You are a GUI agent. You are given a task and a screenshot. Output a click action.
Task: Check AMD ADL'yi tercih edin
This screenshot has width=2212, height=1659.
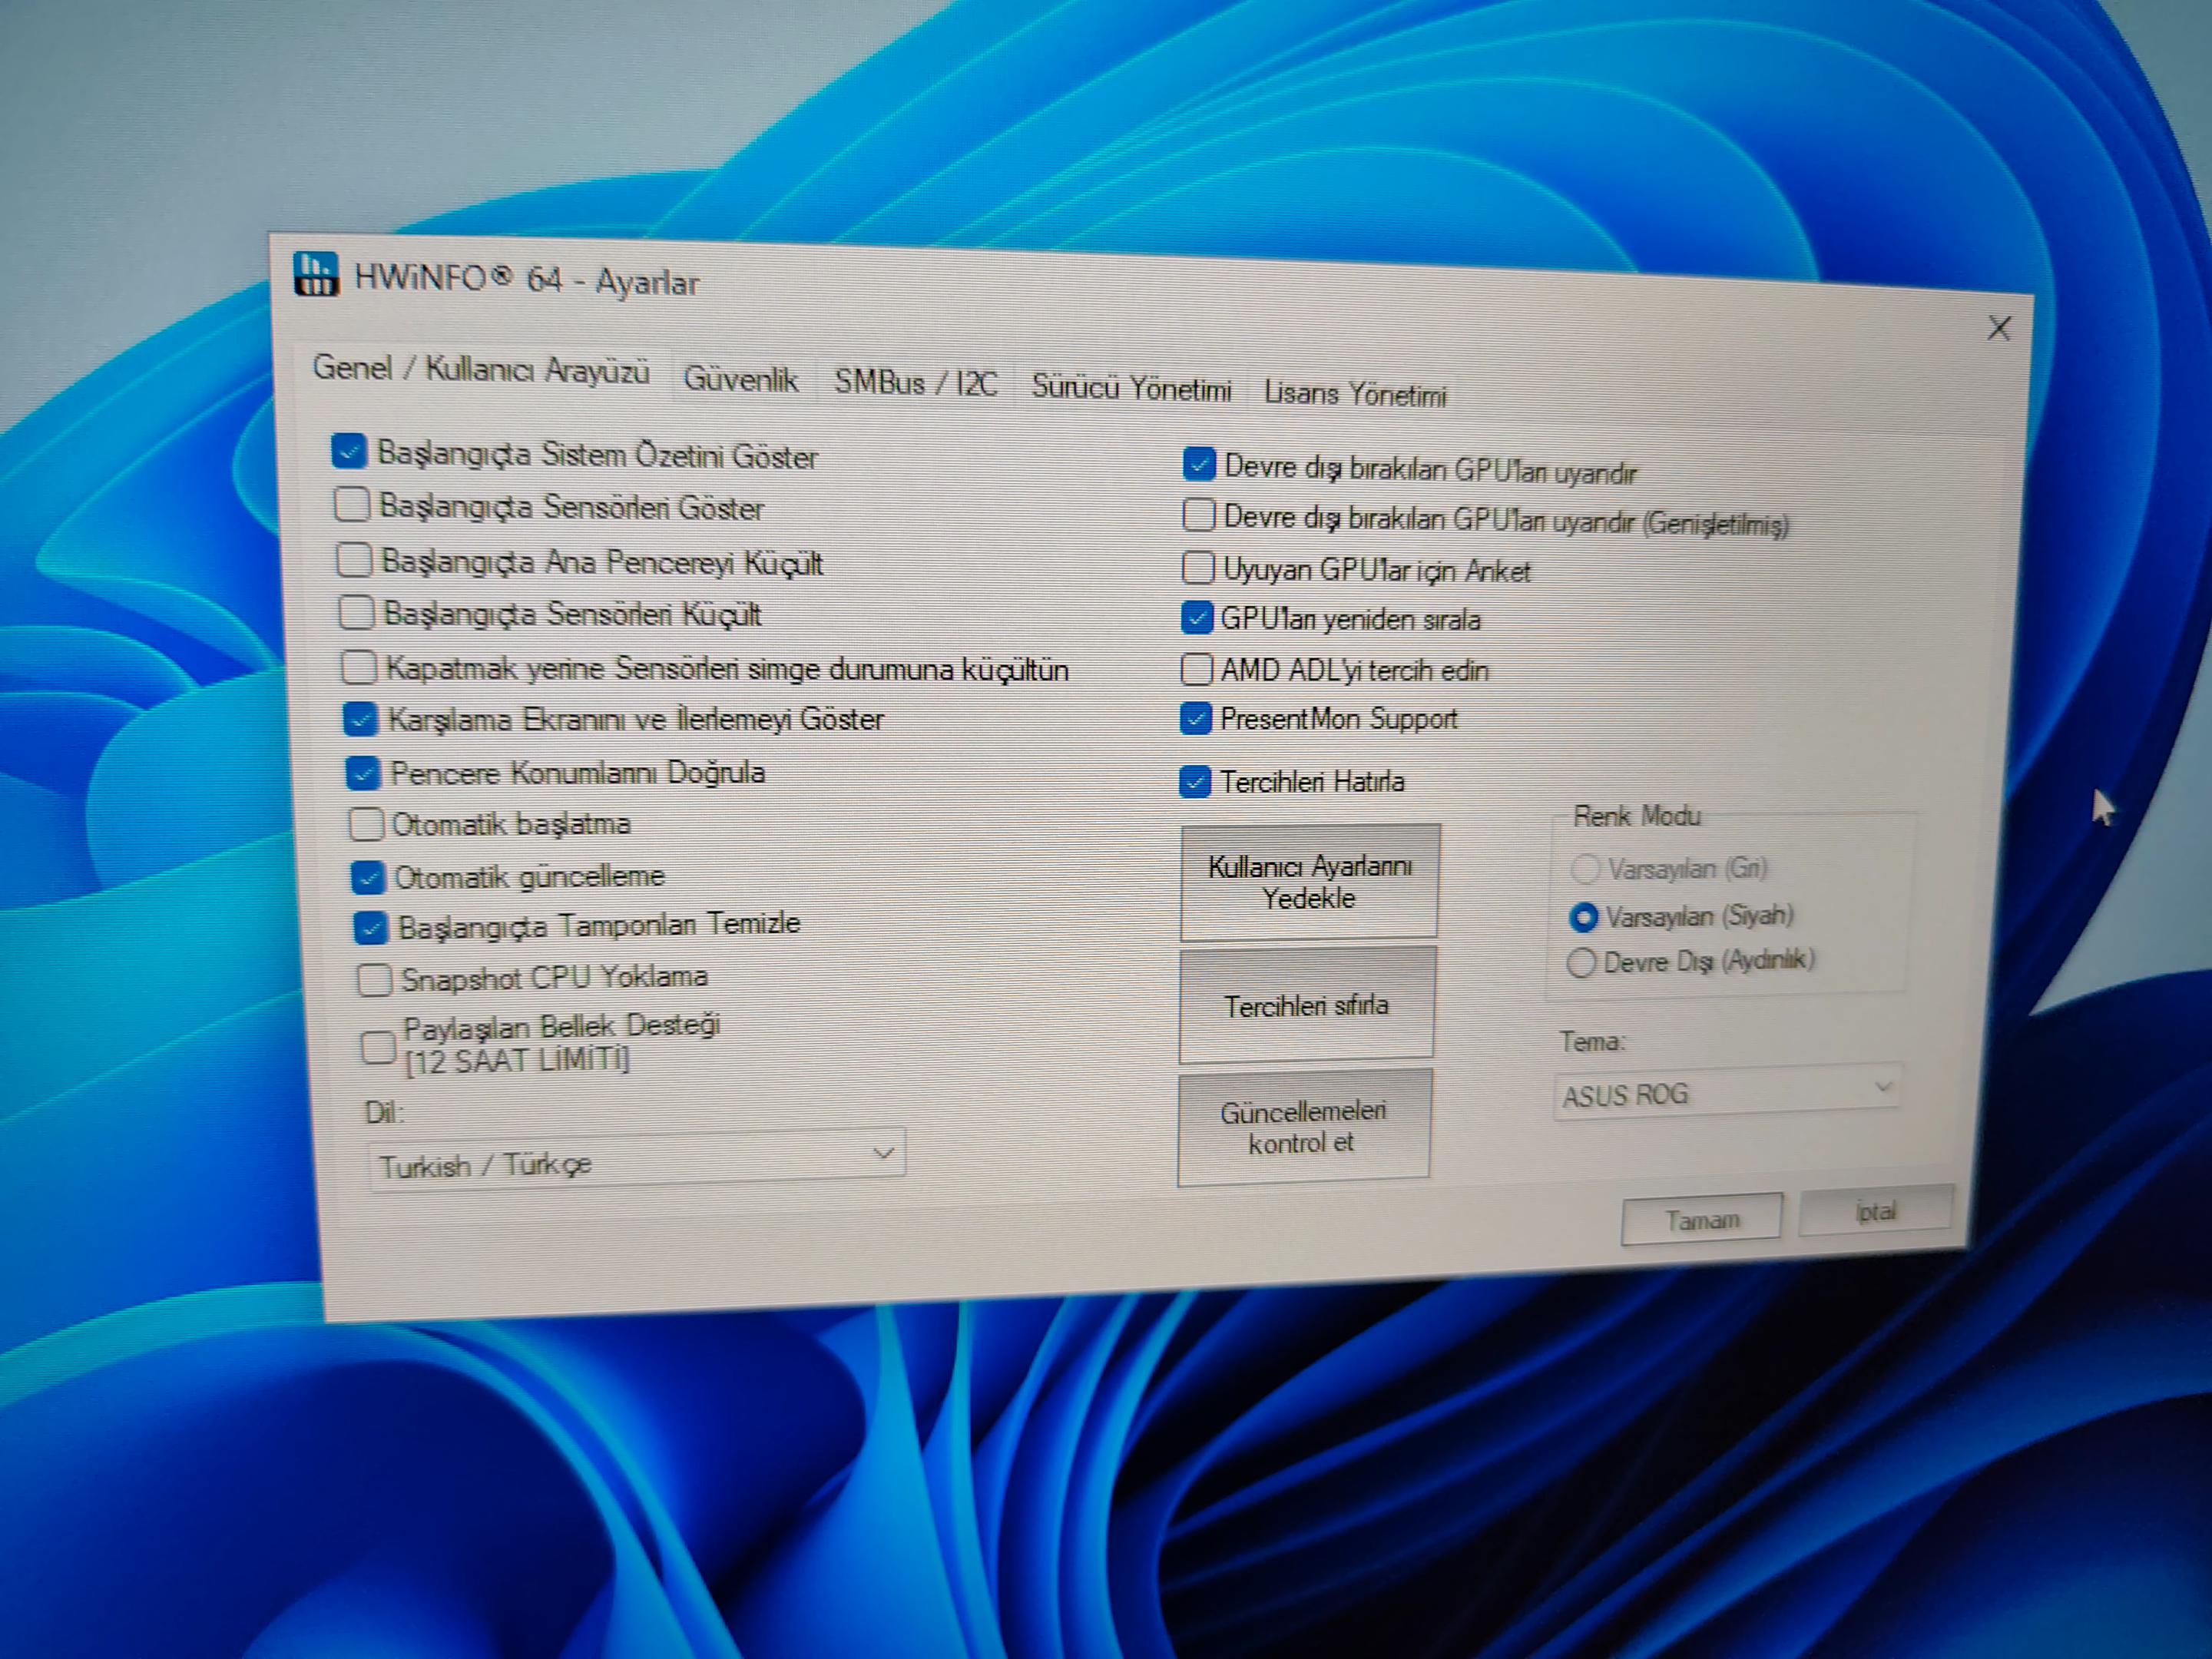(1197, 668)
